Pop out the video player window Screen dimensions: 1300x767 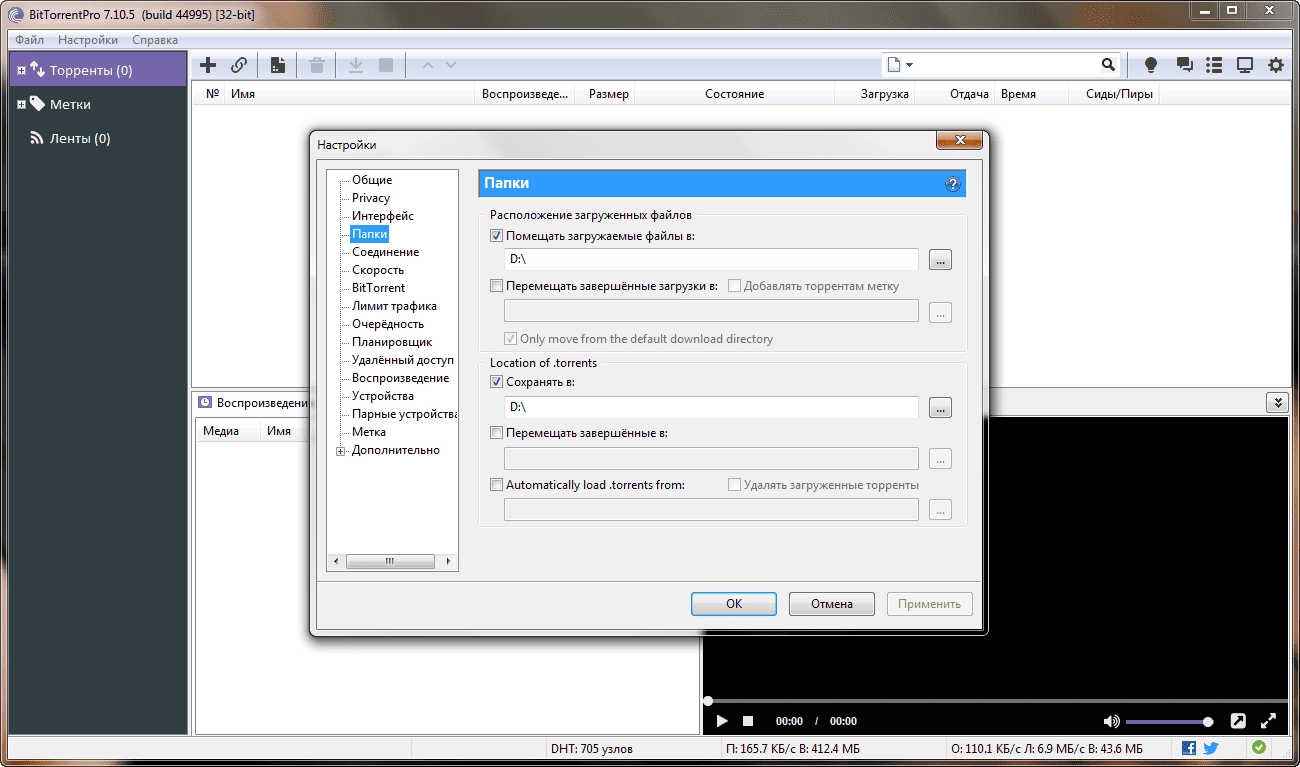(1237, 721)
